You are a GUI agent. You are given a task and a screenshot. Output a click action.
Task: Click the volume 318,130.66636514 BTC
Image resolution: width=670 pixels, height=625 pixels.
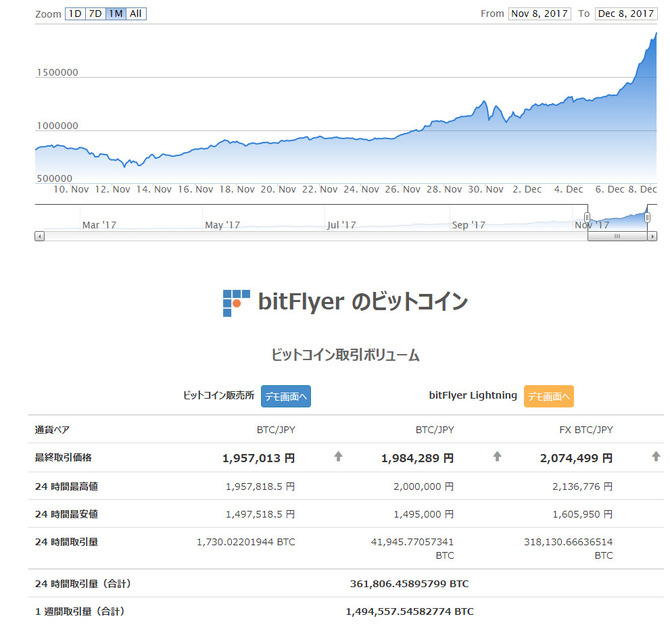pyautogui.click(x=569, y=549)
